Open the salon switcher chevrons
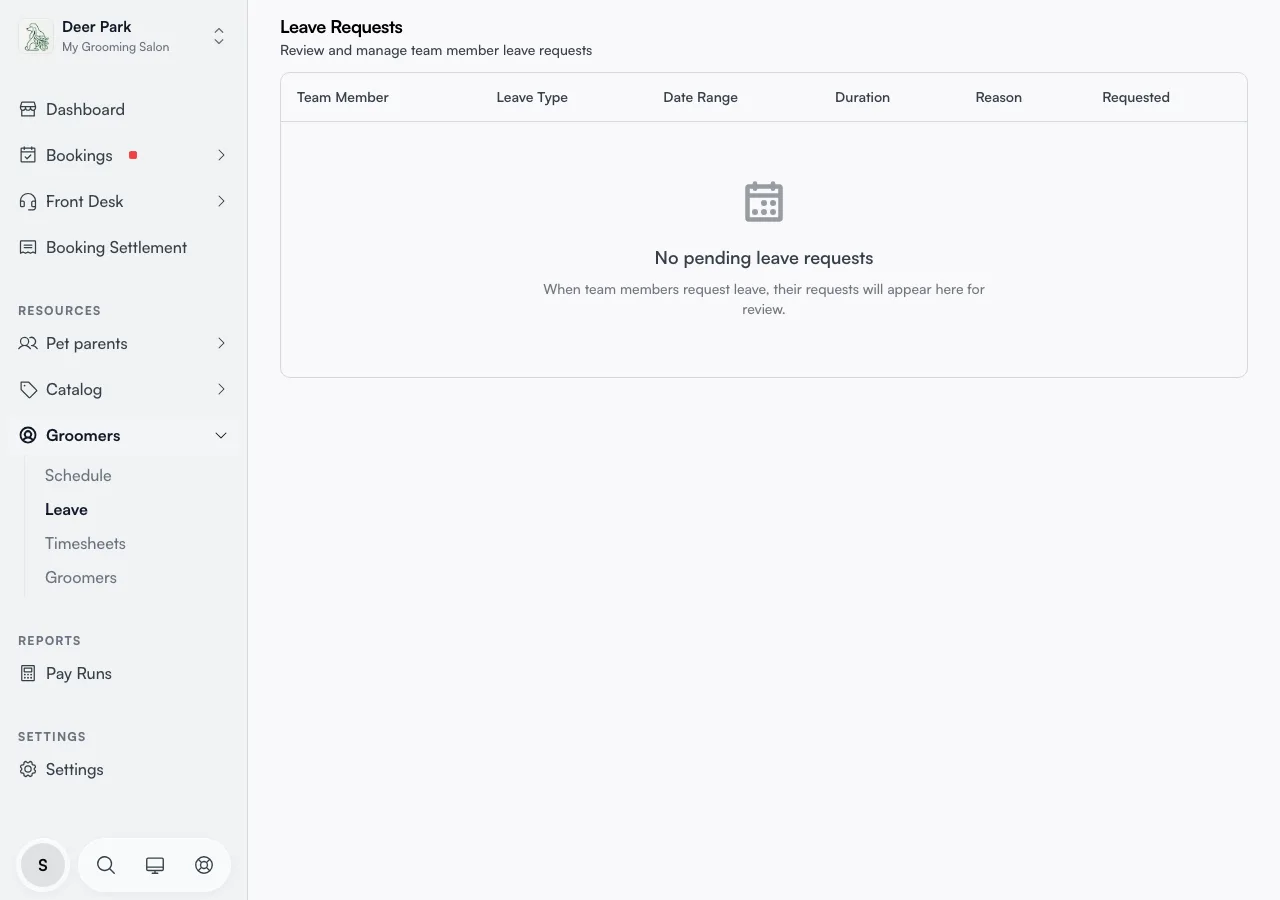 pos(219,37)
